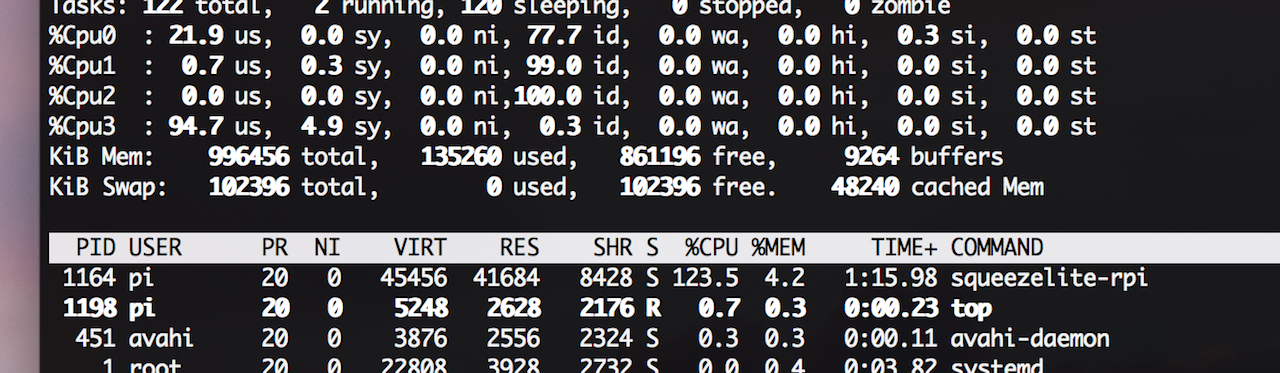Click the USER column header
Image resolution: width=1280 pixels, height=373 pixels.
coord(155,247)
